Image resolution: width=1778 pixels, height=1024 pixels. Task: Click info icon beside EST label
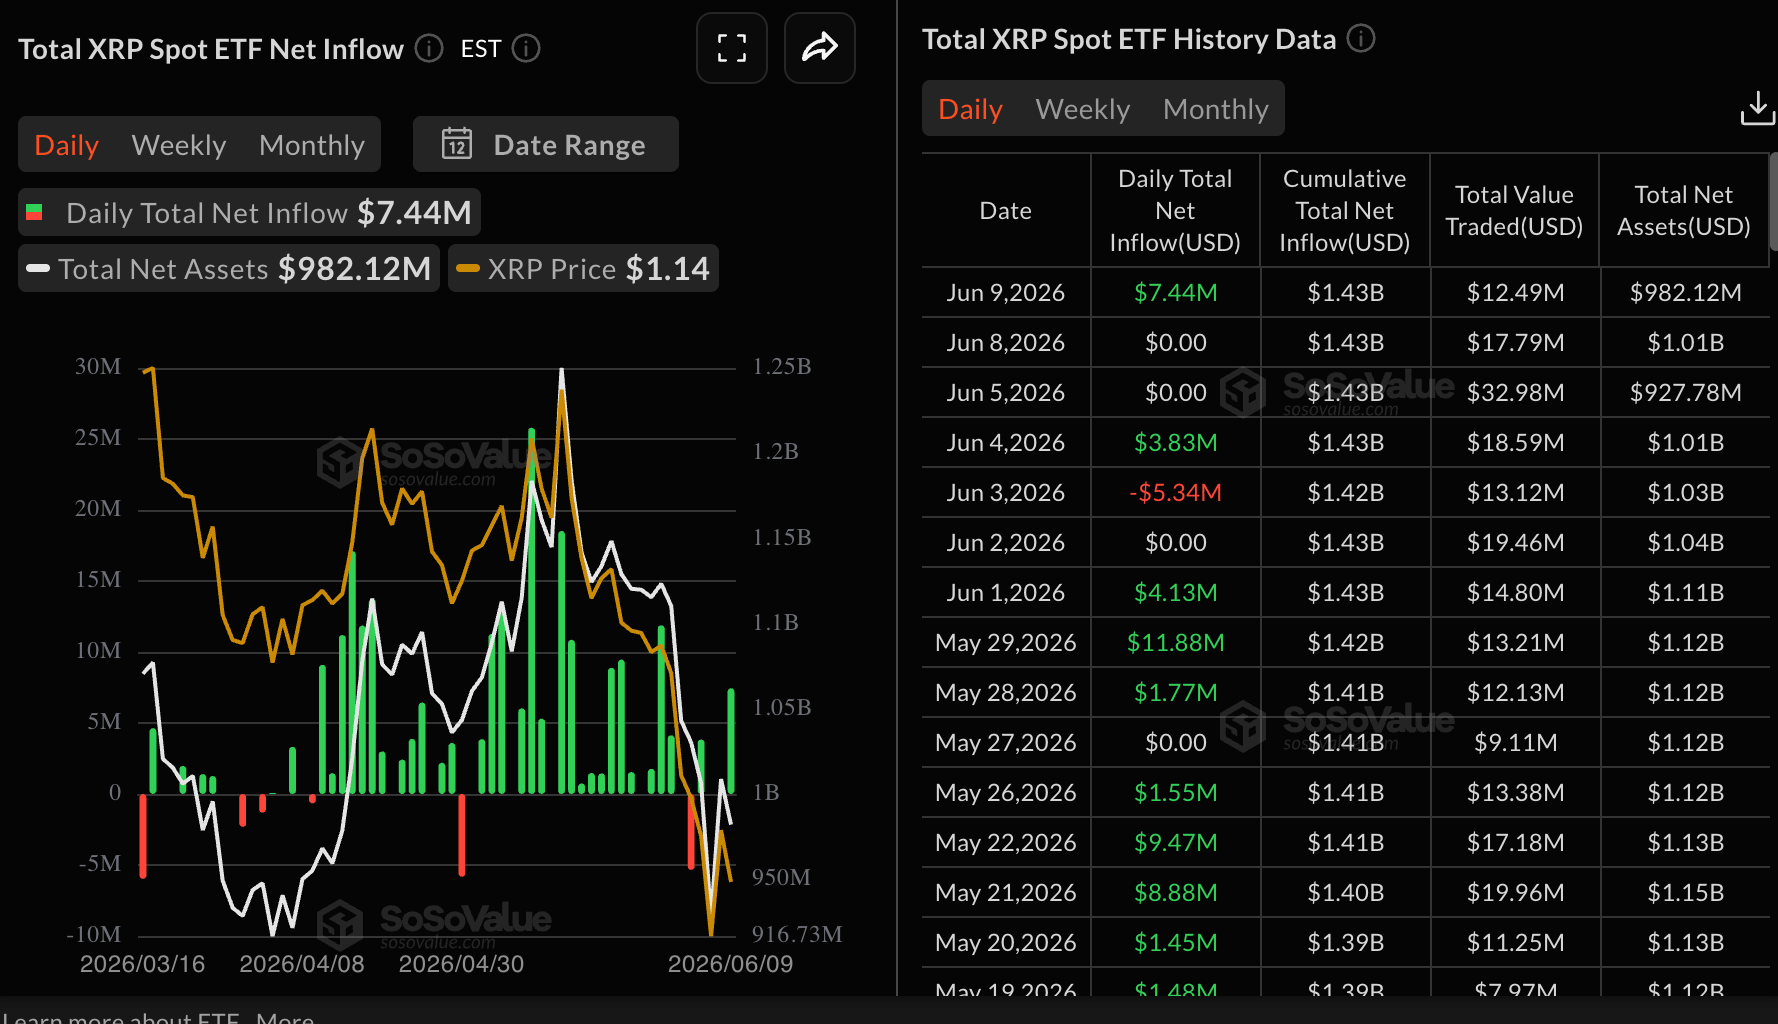click(526, 48)
